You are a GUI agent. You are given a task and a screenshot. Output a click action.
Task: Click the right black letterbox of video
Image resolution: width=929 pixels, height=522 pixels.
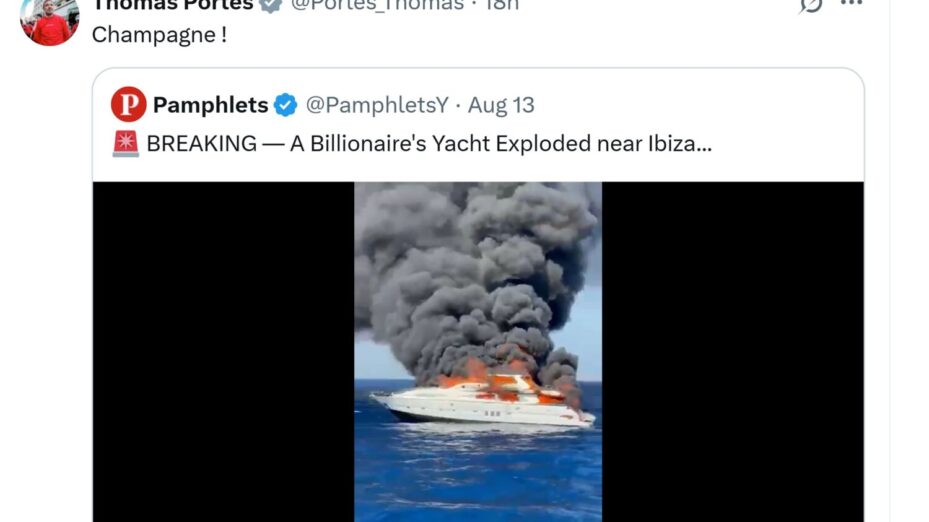733,352
